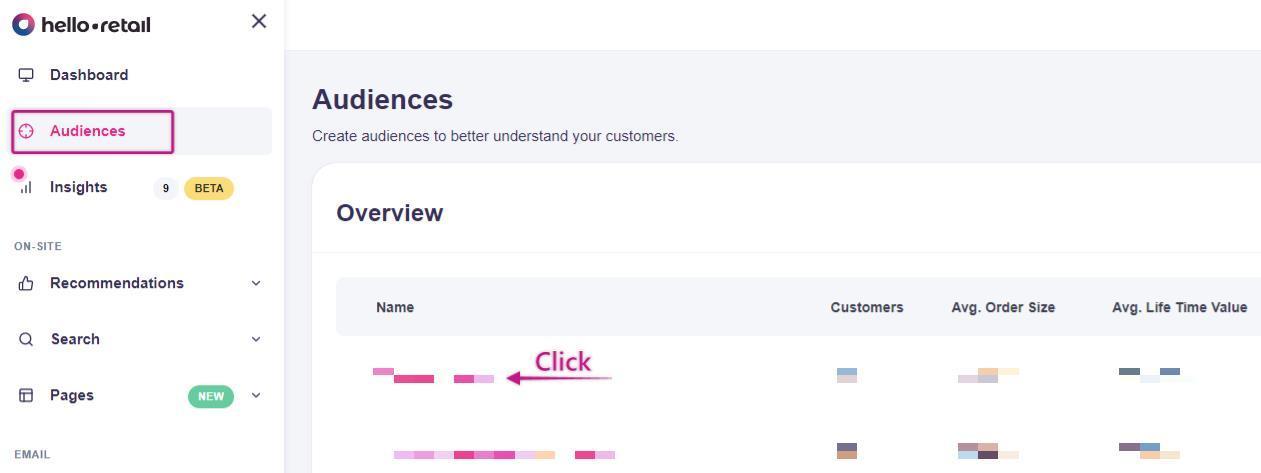The image size is (1261, 473).
Task: Open the first audience name link
Action: [x=433, y=377]
